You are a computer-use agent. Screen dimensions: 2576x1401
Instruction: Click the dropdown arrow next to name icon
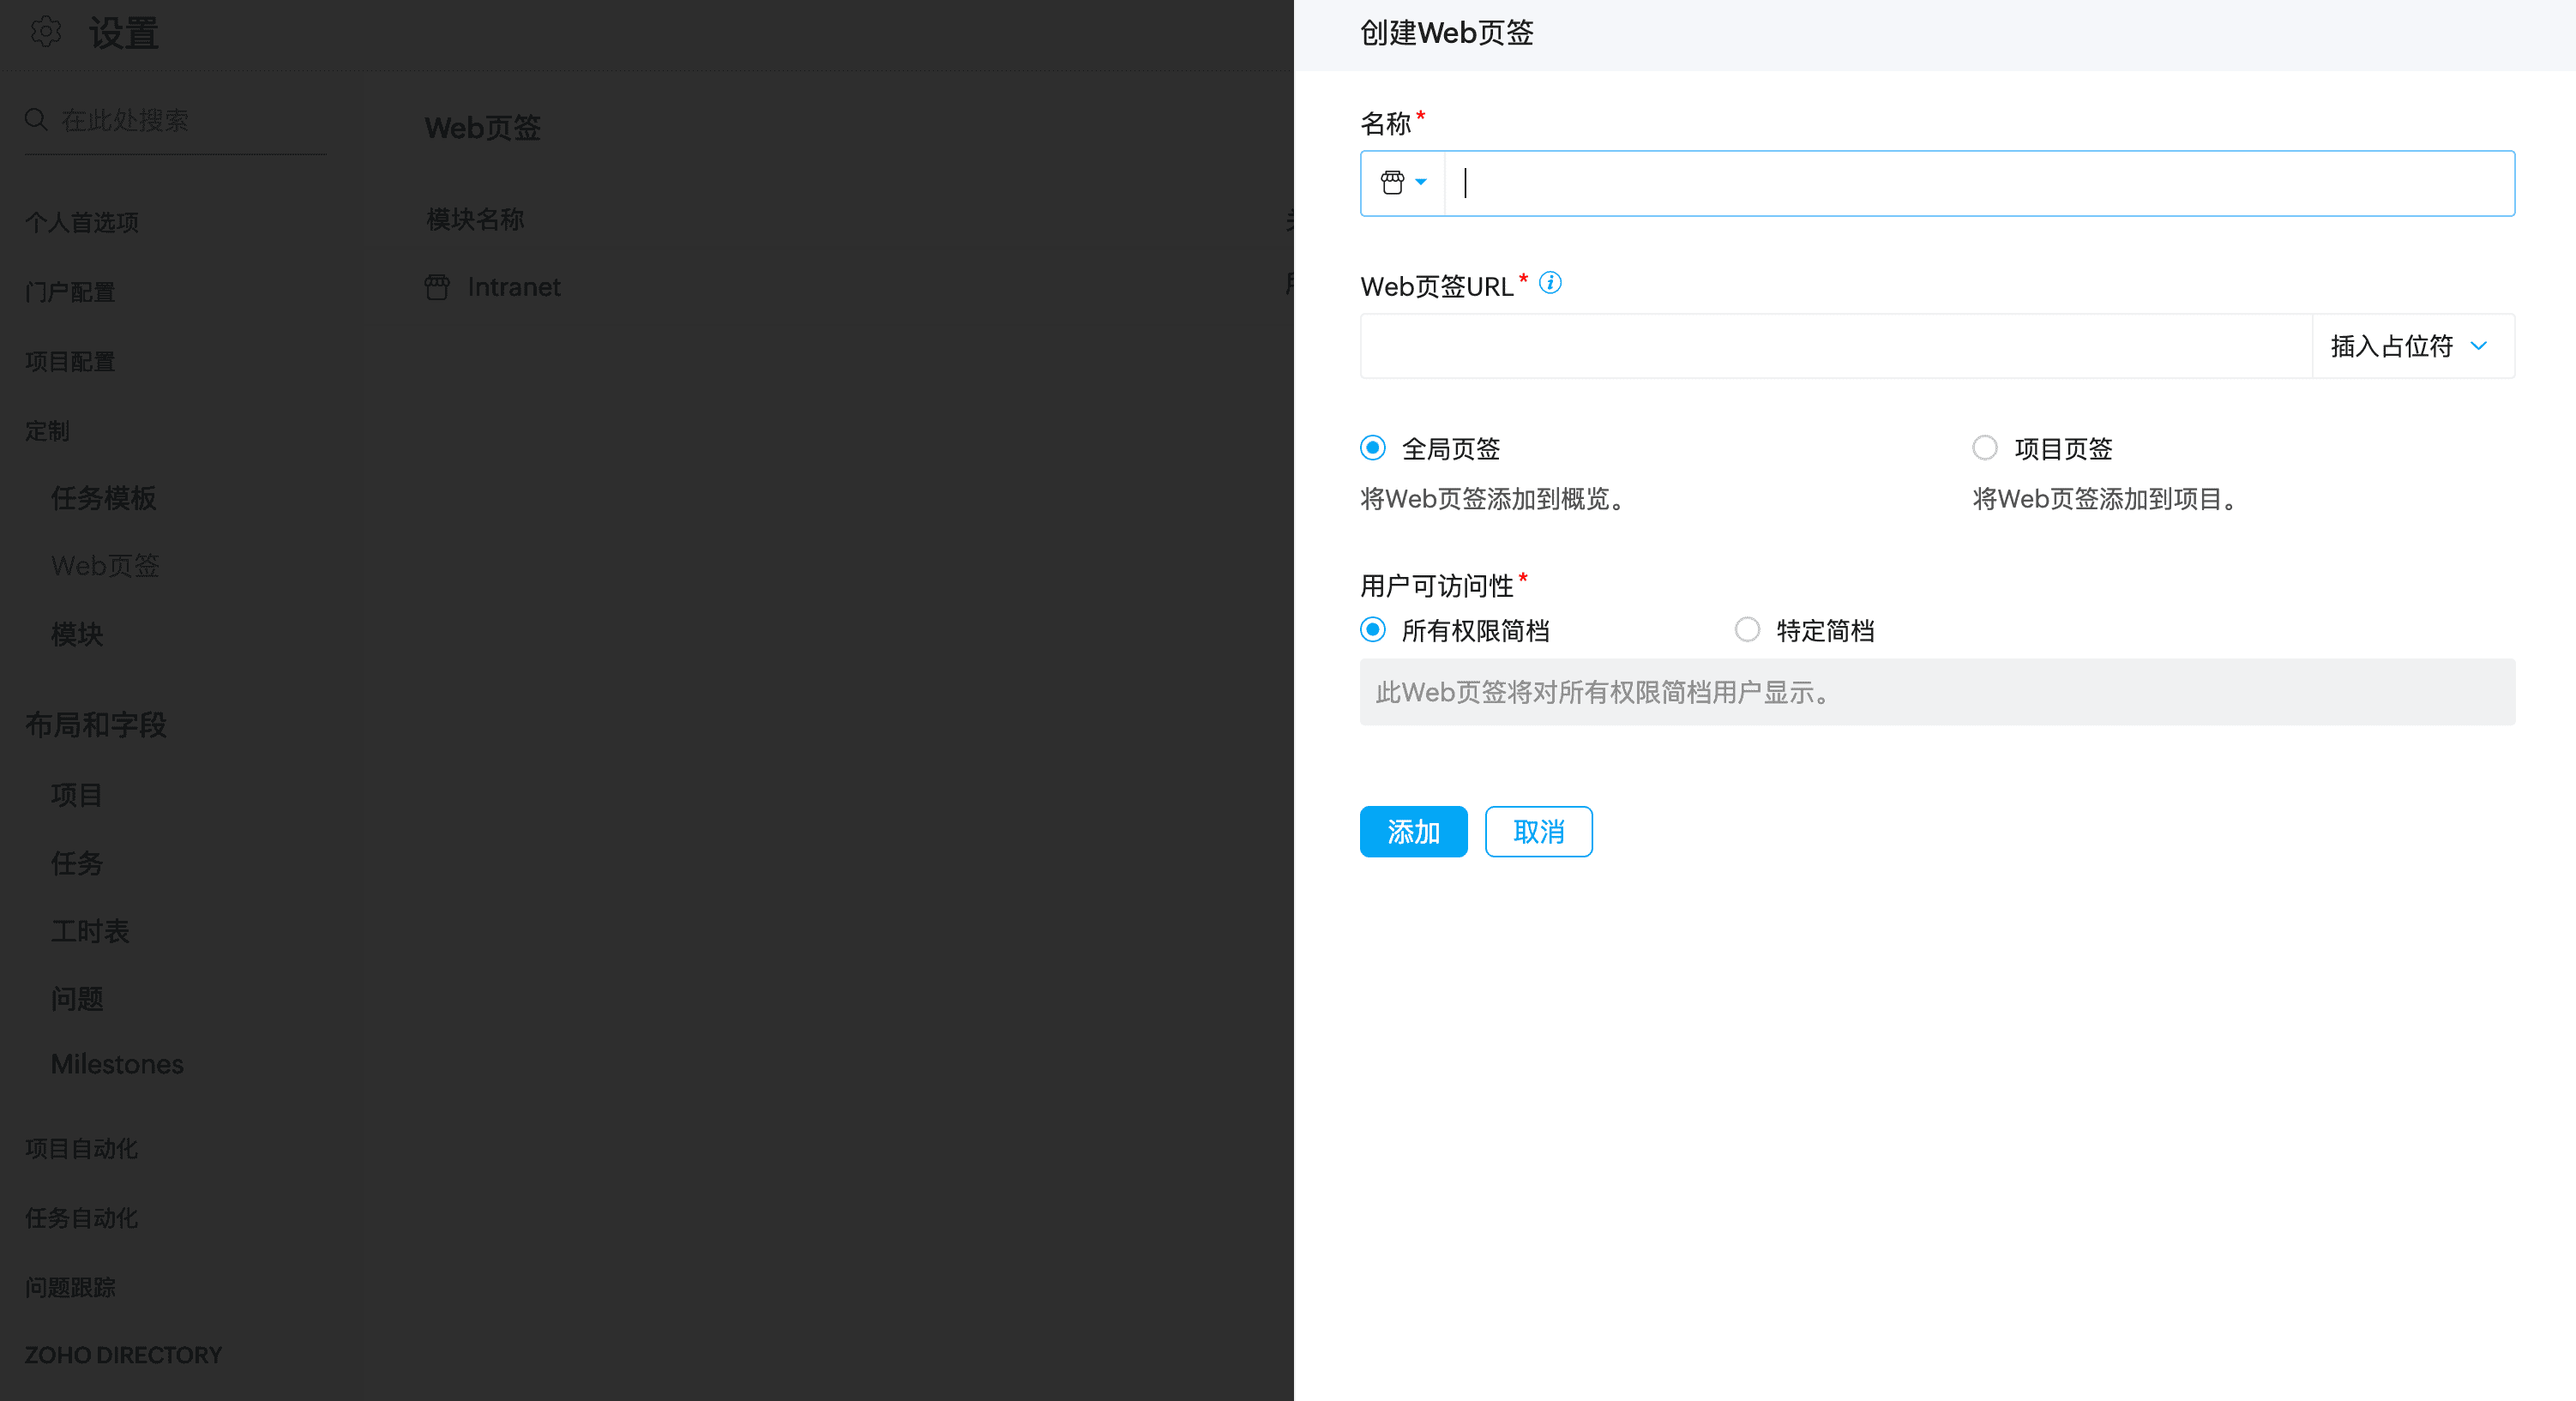[1421, 183]
